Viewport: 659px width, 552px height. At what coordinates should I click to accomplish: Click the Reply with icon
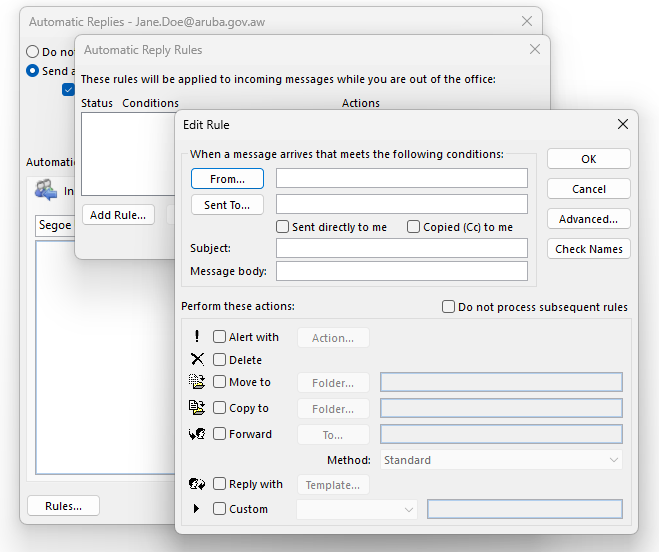point(197,484)
